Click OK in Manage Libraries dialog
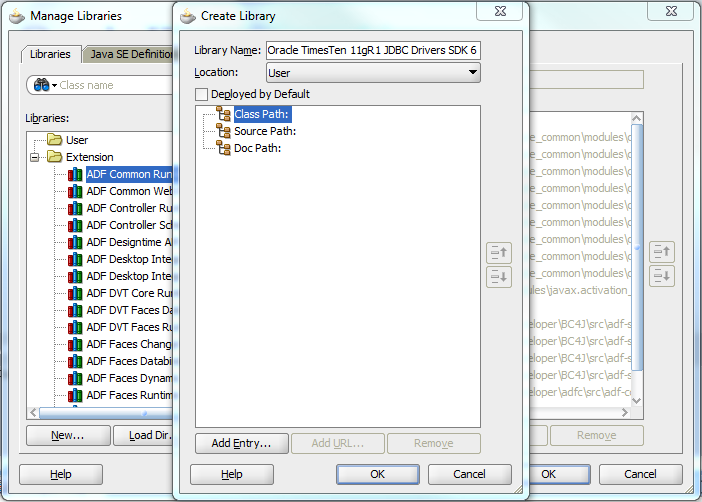 (x=559, y=474)
